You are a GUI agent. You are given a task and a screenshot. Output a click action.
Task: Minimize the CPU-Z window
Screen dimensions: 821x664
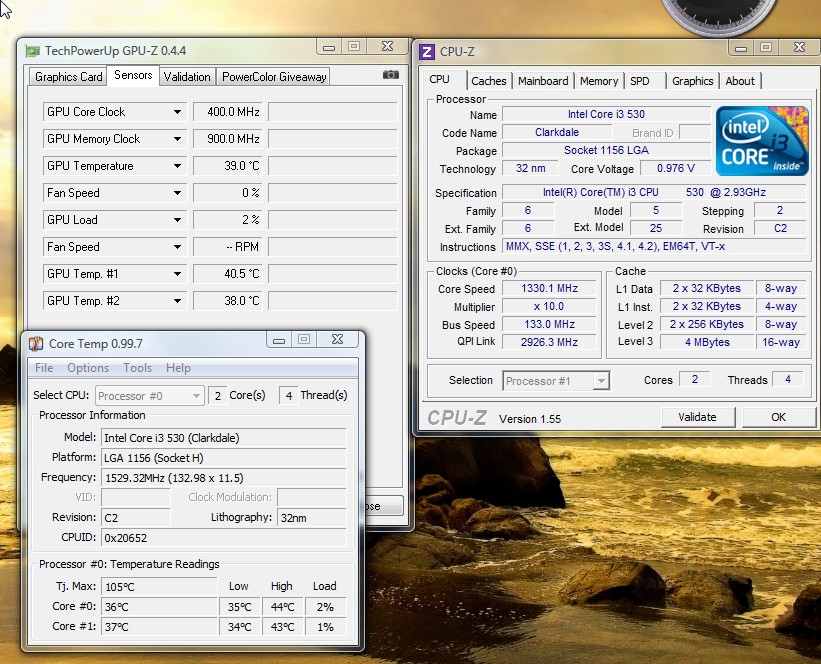741,48
